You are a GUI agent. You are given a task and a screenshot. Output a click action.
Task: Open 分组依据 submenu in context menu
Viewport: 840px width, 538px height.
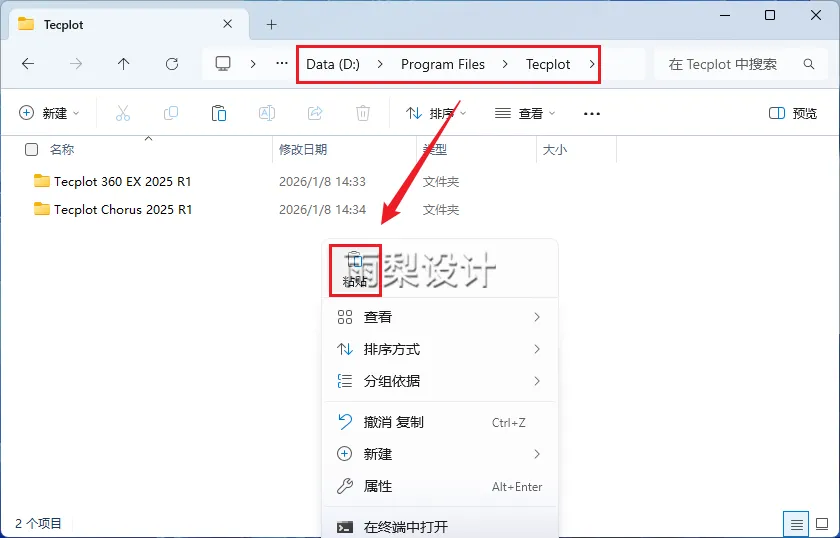tap(439, 381)
